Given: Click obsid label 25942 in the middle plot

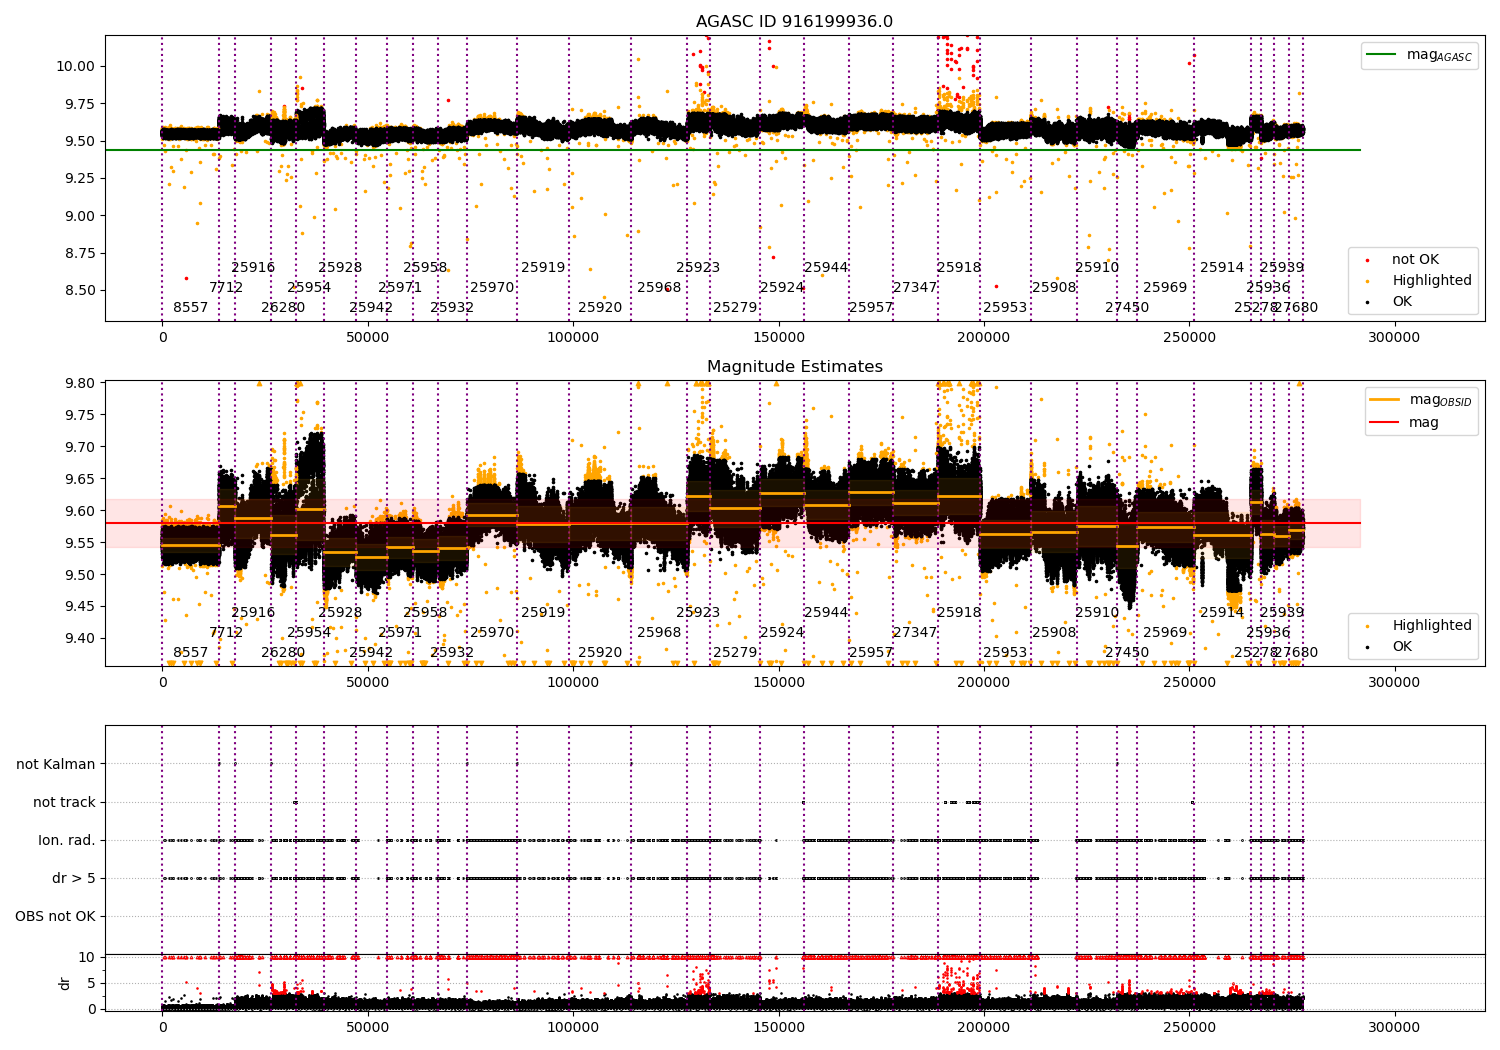Looking at the screenshot, I should click(x=371, y=652).
